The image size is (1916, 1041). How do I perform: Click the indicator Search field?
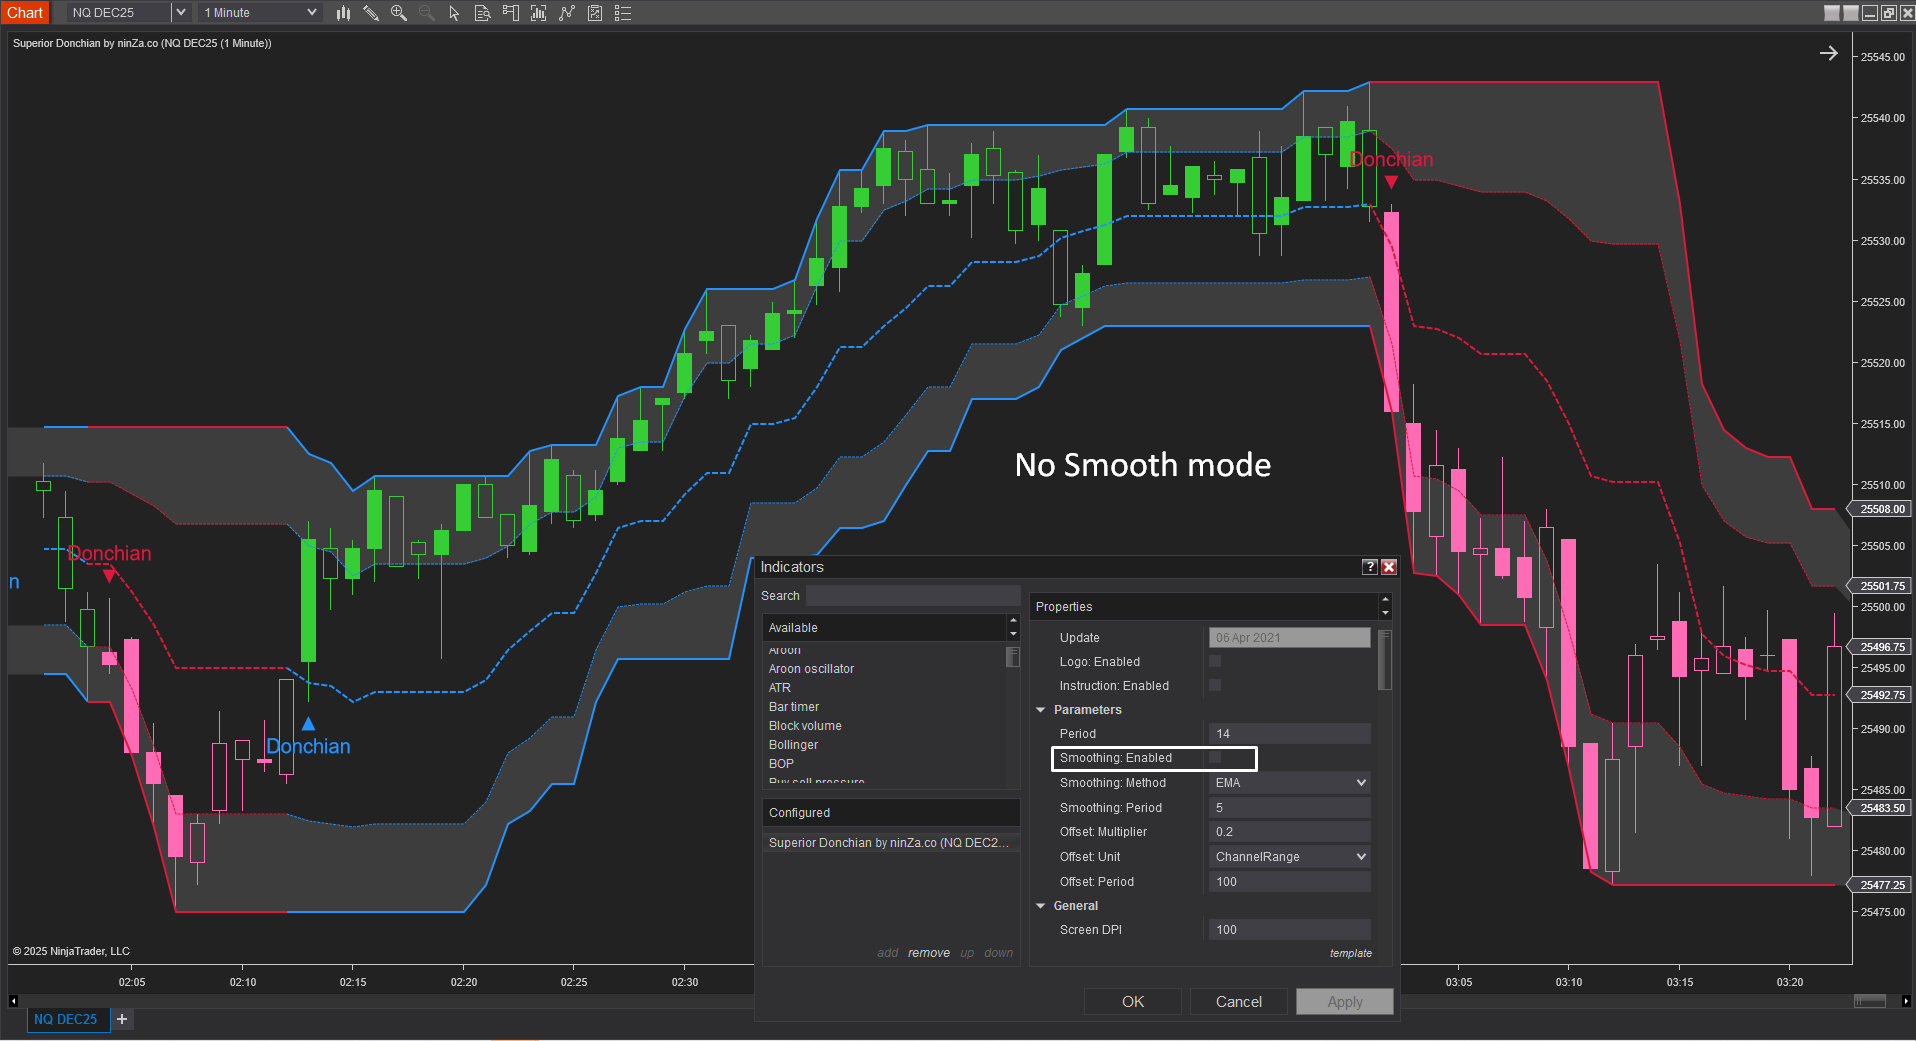[x=912, y=596]
